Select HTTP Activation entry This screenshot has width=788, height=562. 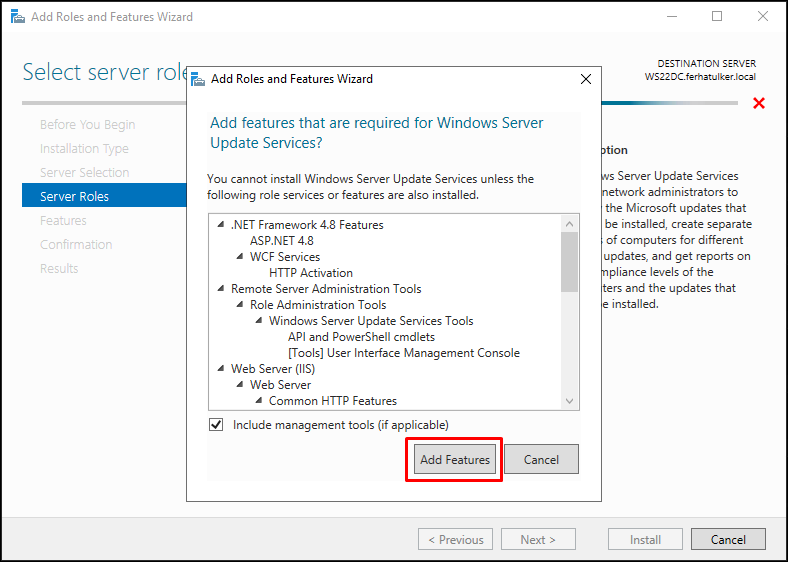coord(311,273)
